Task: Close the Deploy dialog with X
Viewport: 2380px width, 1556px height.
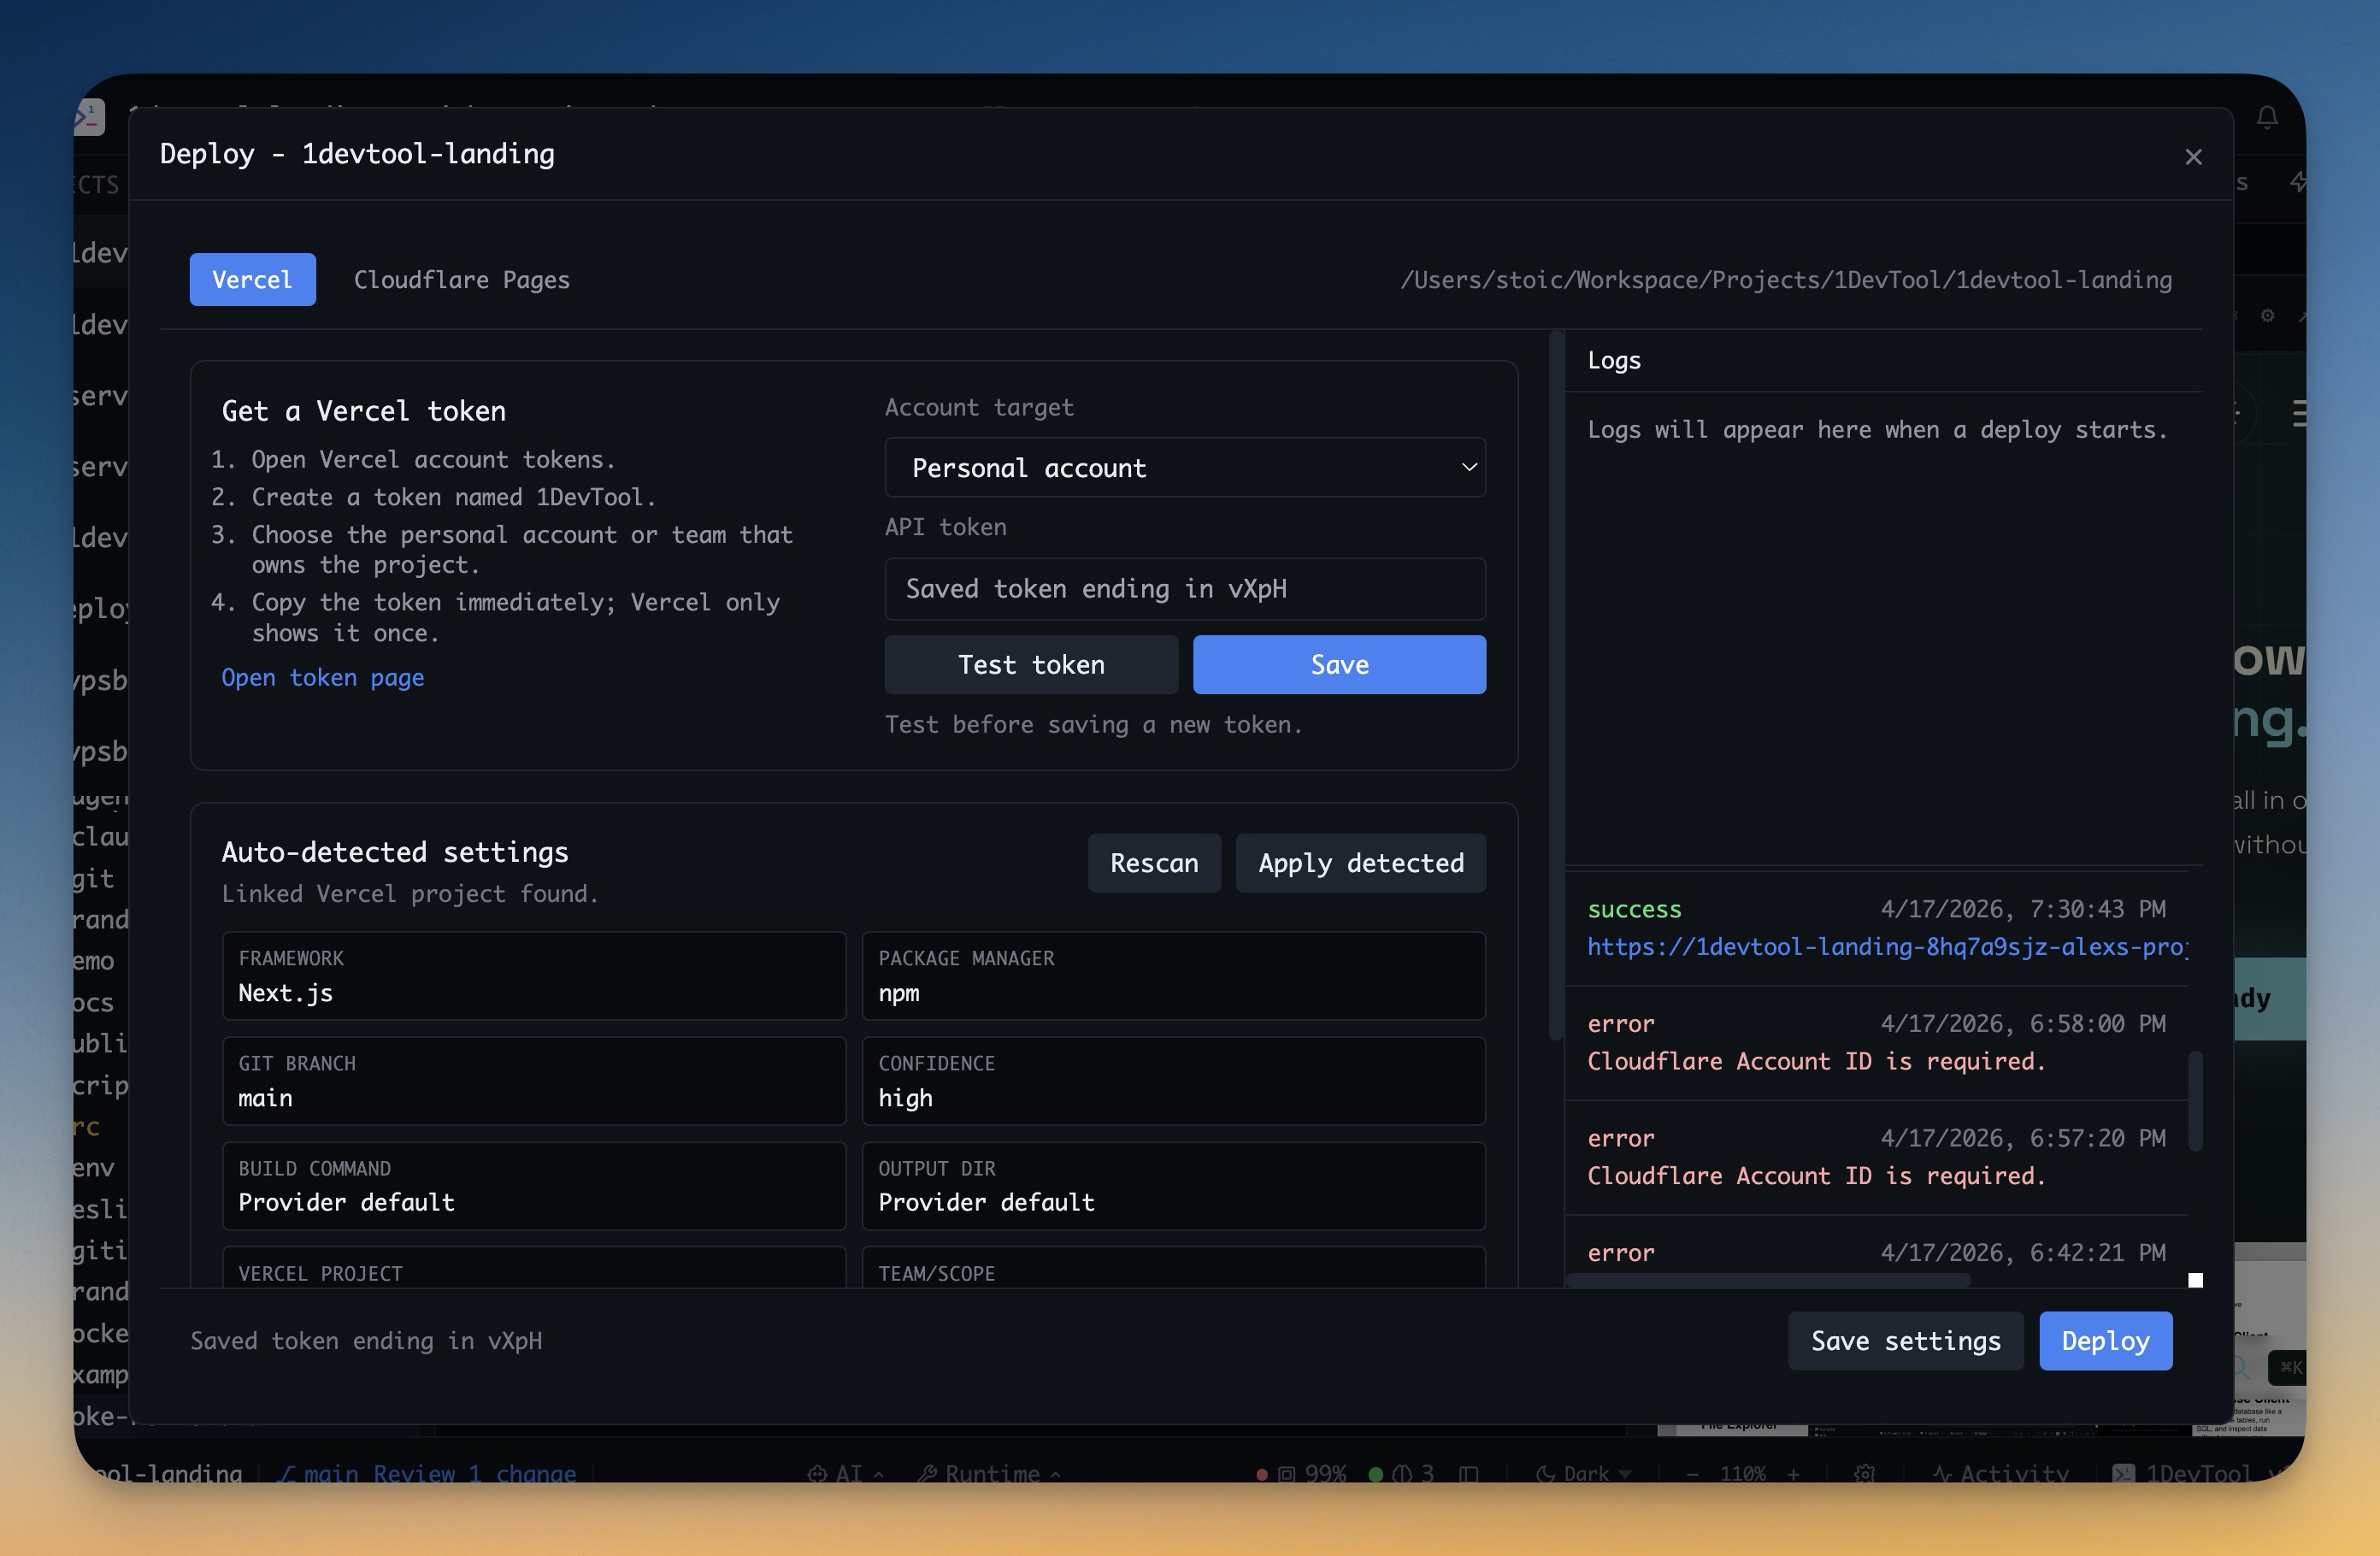Action: pyautogui.click(x=2193, y=157)
